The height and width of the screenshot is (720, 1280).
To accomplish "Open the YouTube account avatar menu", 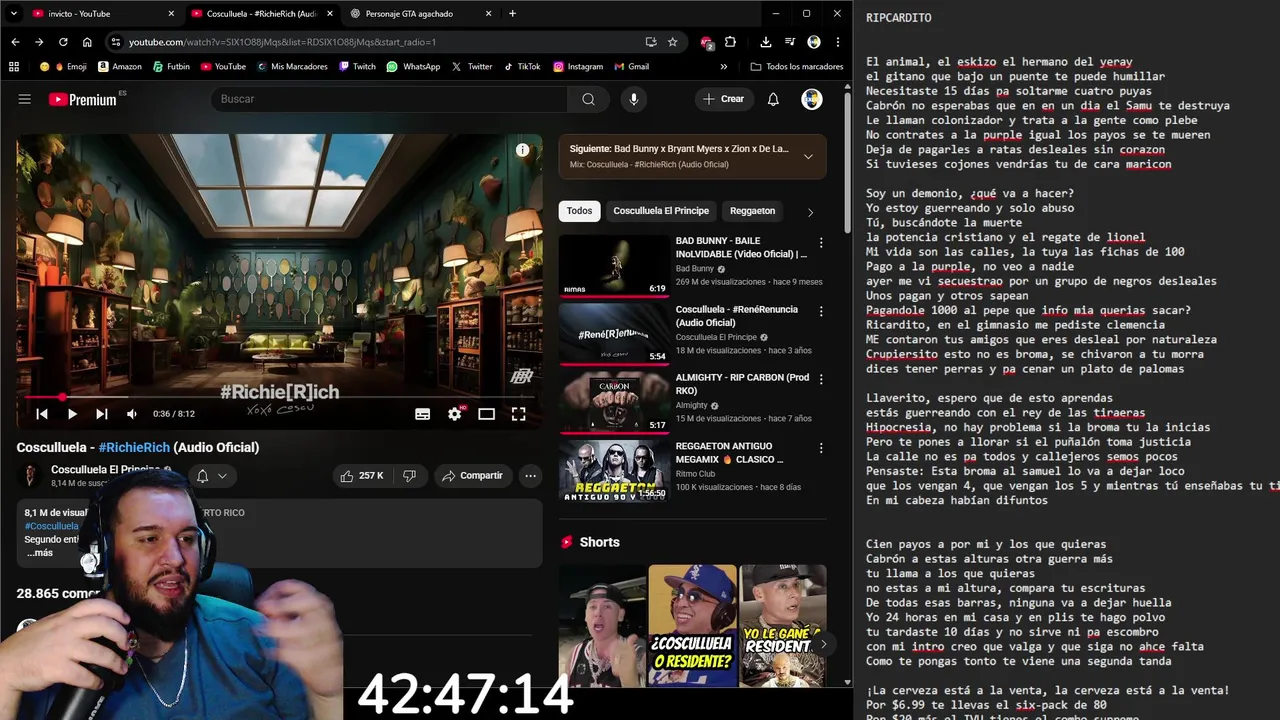I will pos(812,99).
